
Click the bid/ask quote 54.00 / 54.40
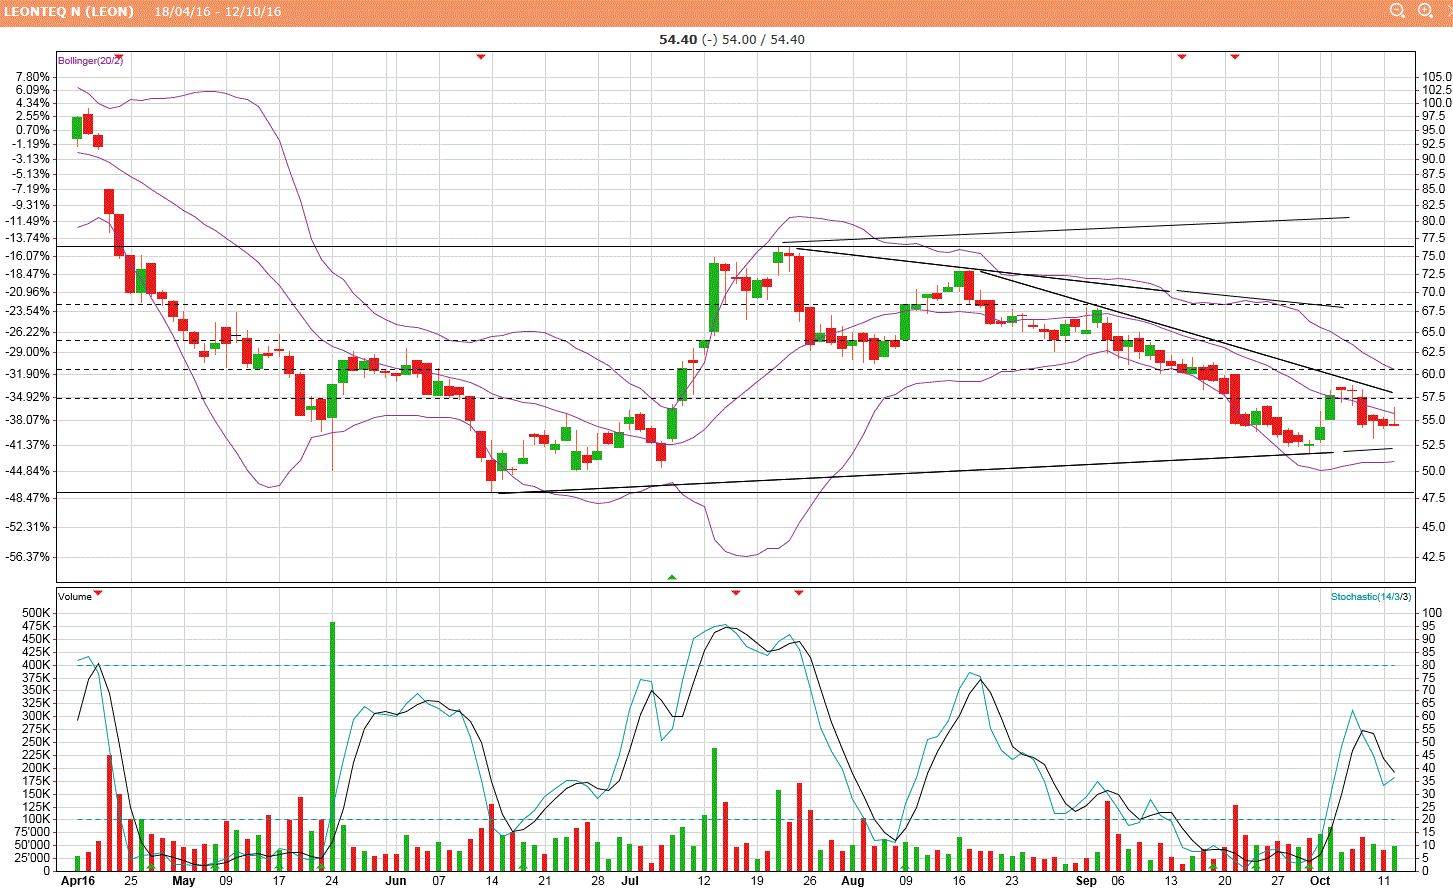[763, 40]
